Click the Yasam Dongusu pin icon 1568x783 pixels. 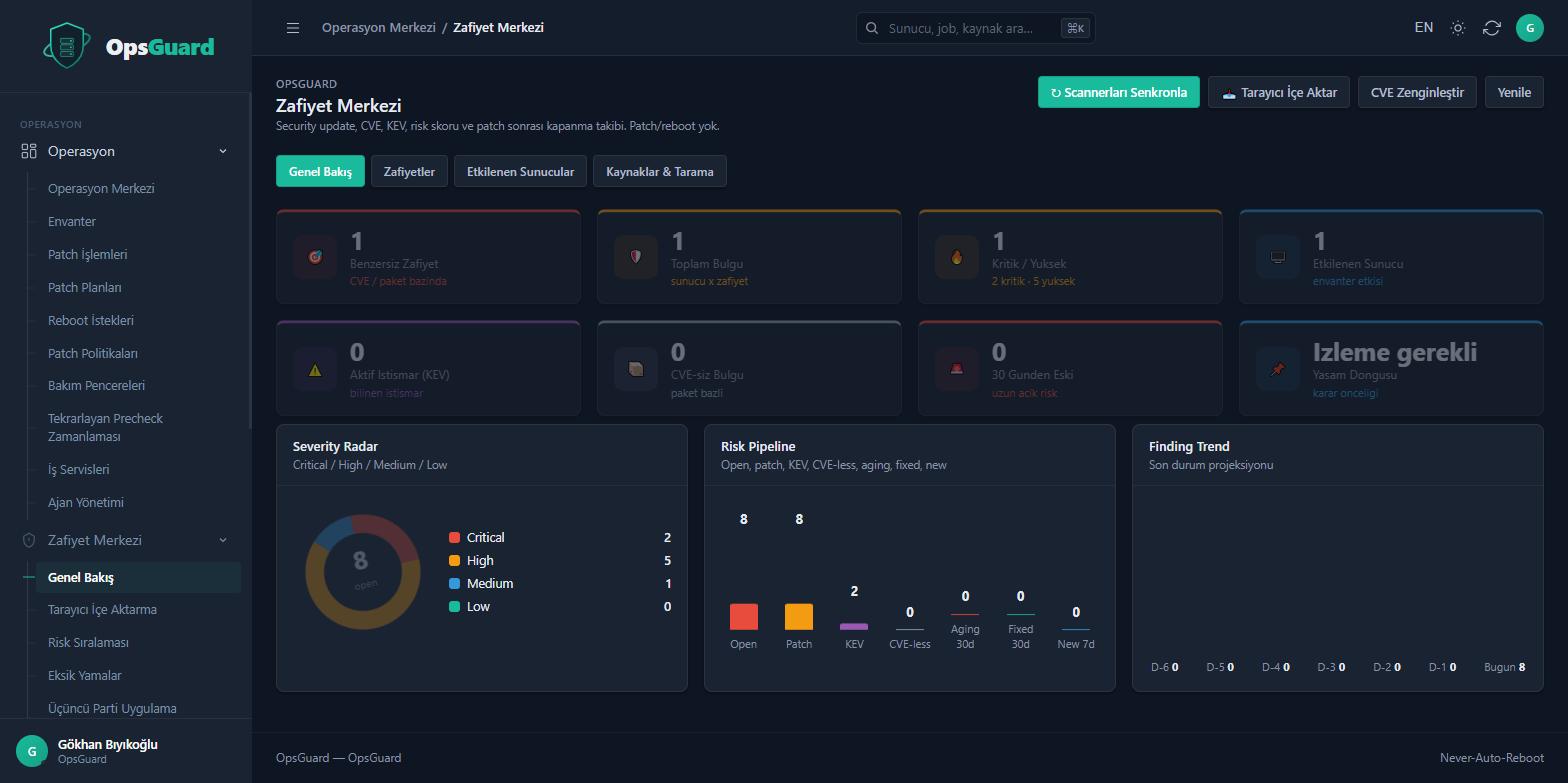1278,369
